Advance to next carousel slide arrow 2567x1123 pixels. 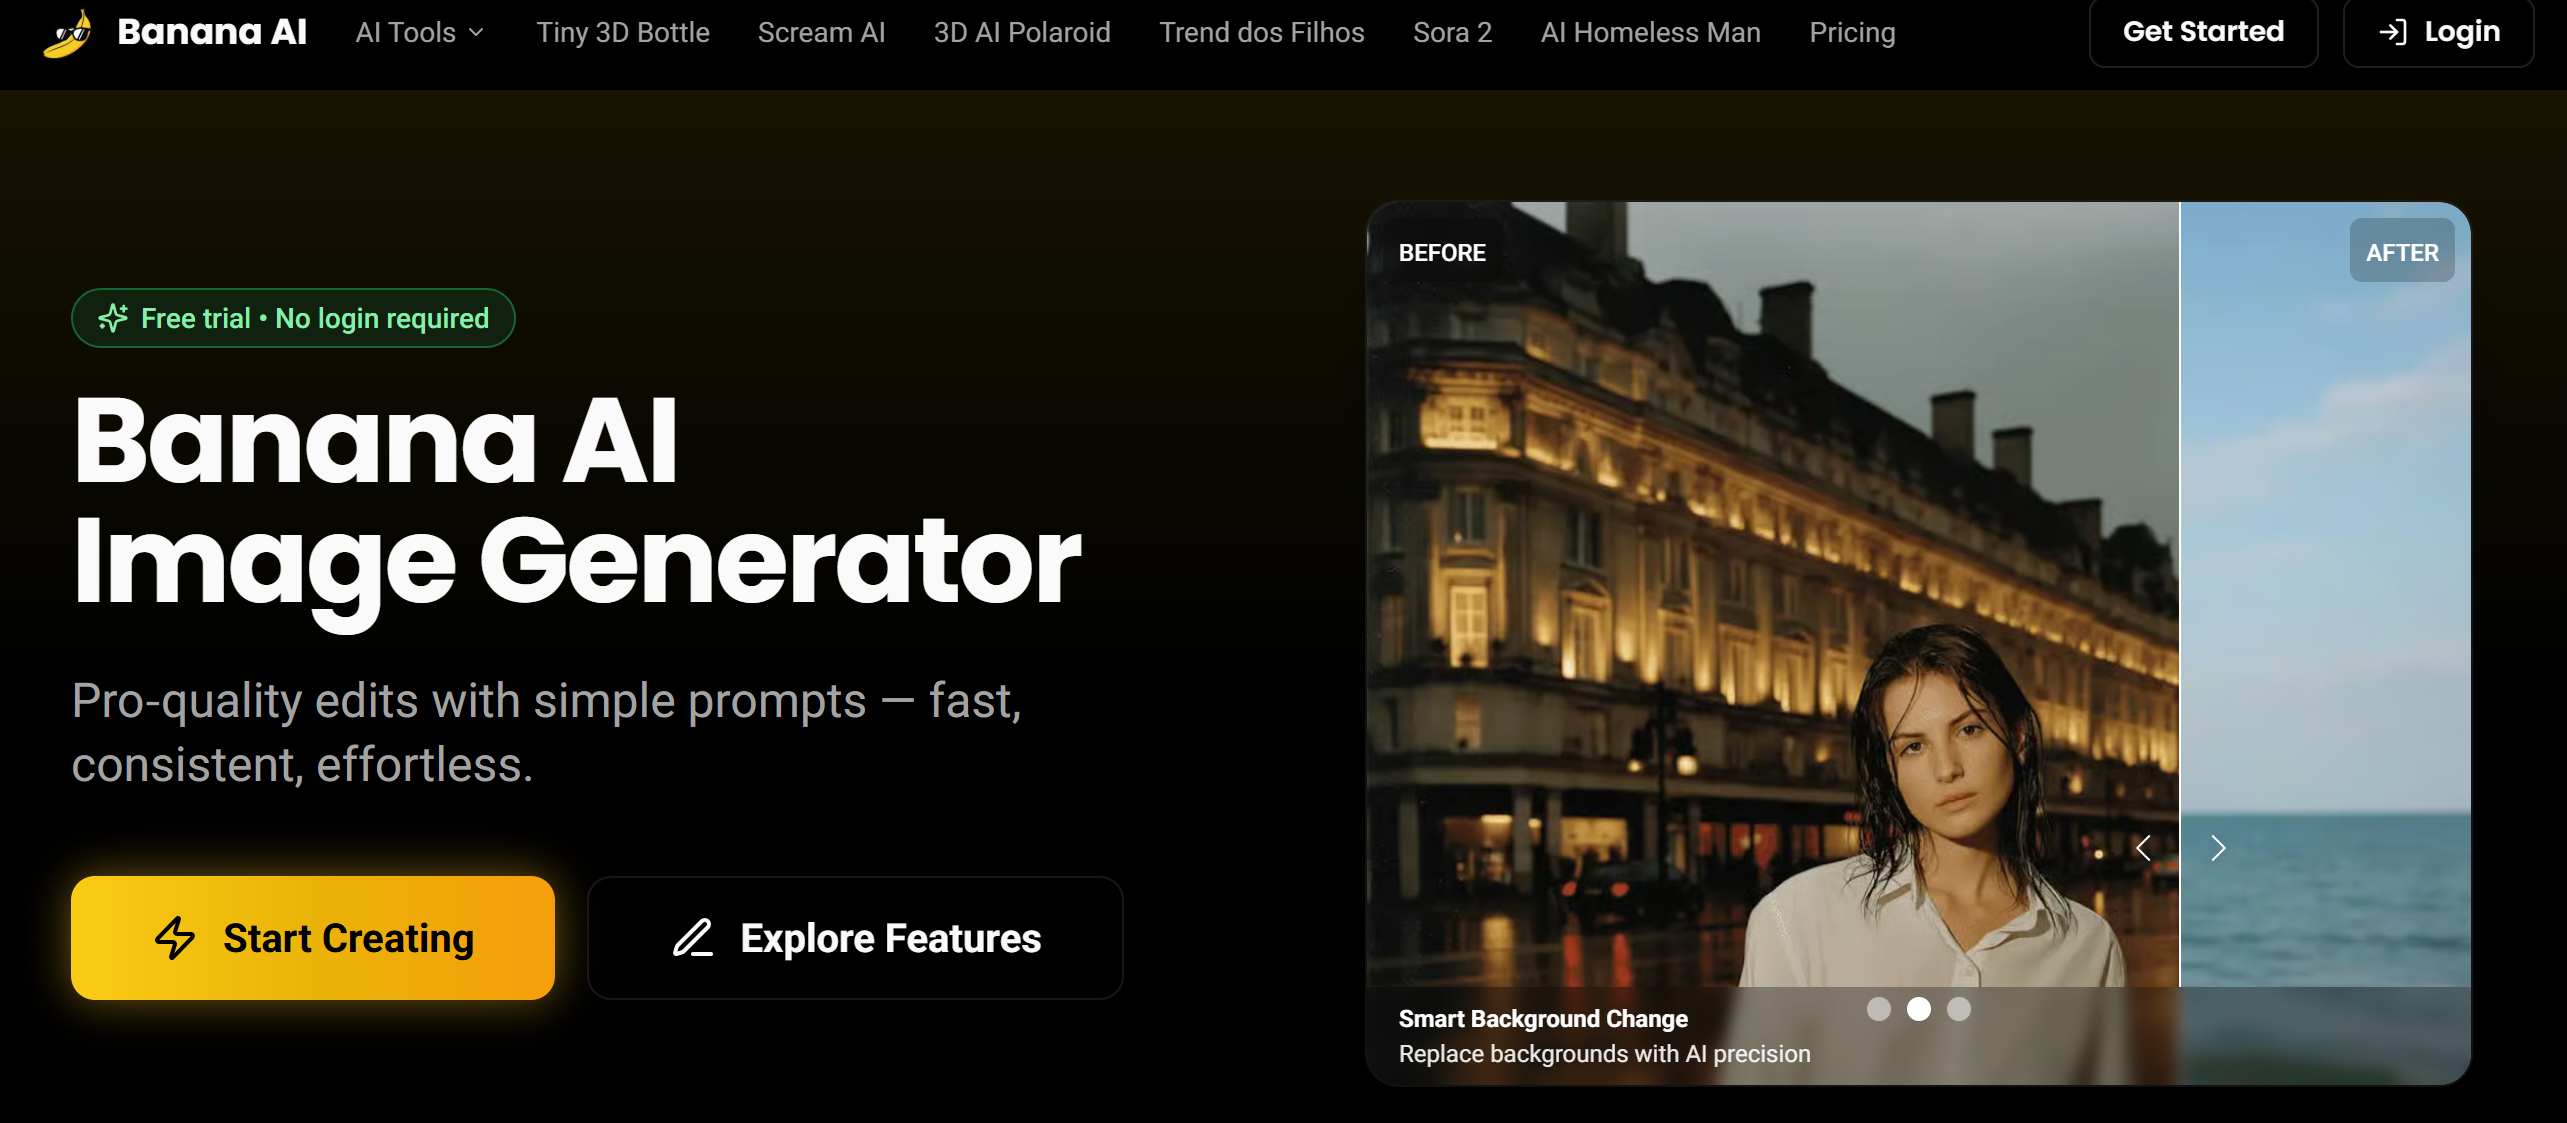pos(2218,848)
